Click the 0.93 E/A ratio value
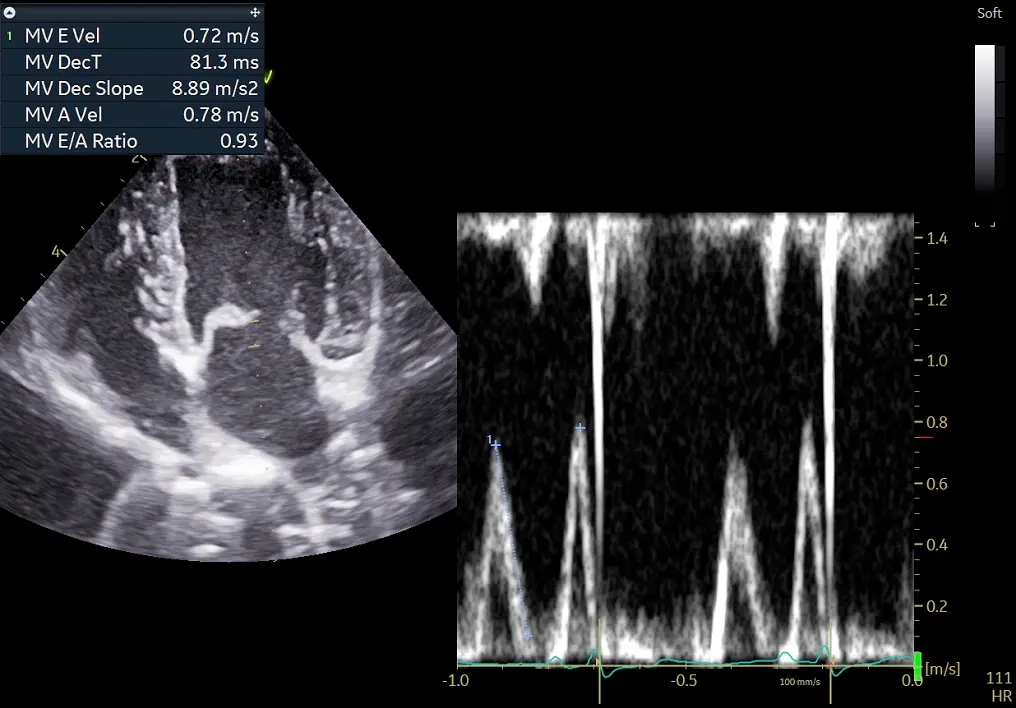Screen dimensions: 1016x708 coord(238,141)
